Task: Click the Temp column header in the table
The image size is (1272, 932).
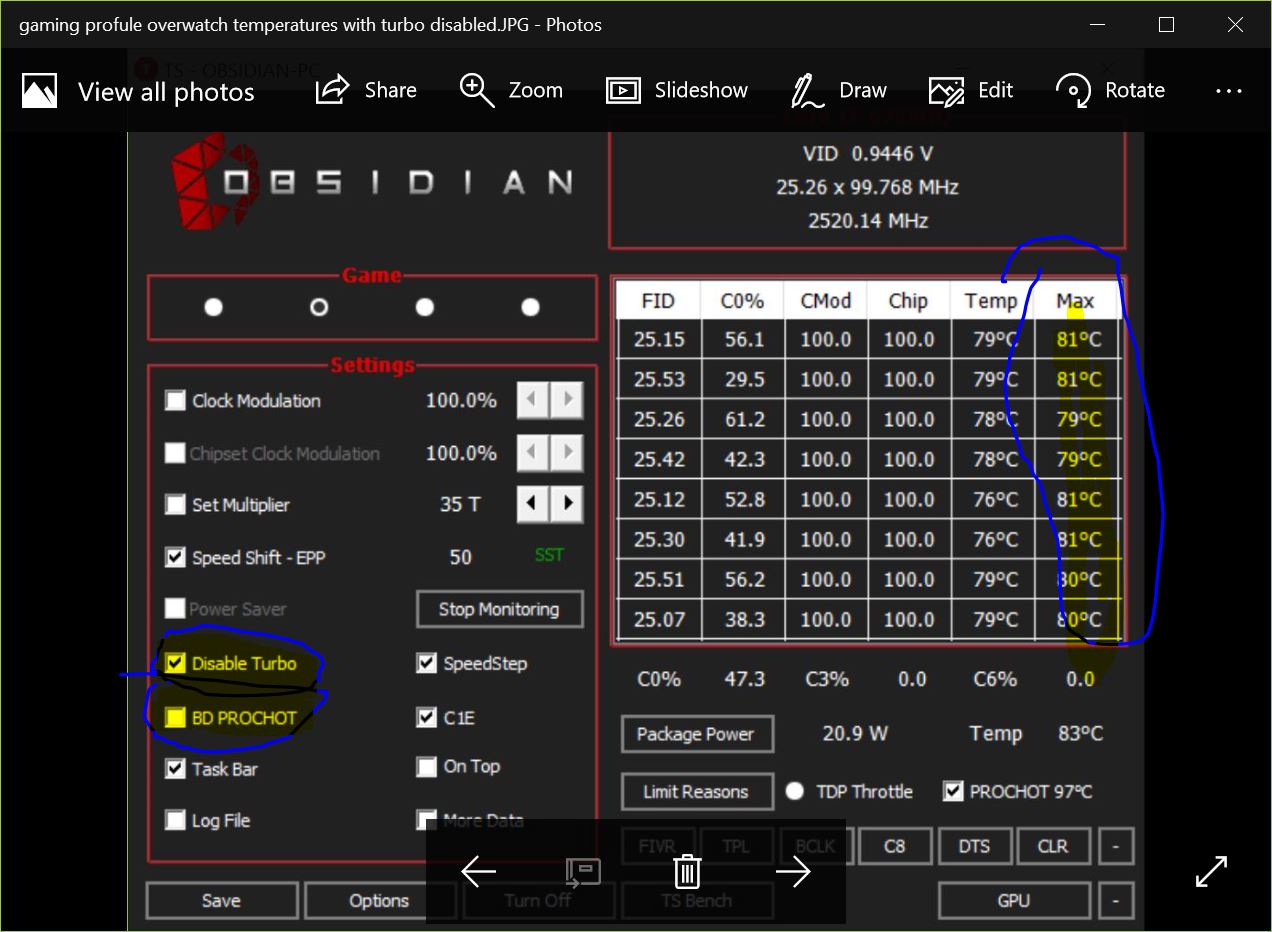Action: [x=991, y=301]
